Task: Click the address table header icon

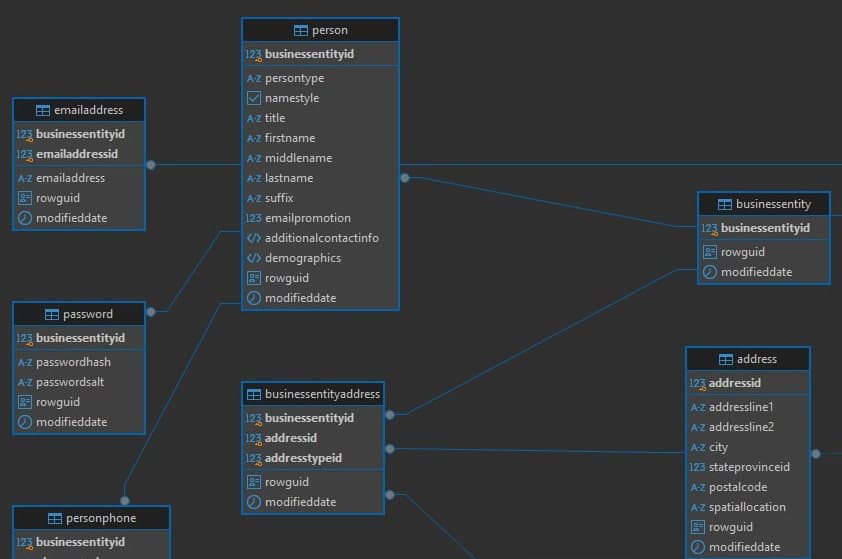Action: (726, 359)
